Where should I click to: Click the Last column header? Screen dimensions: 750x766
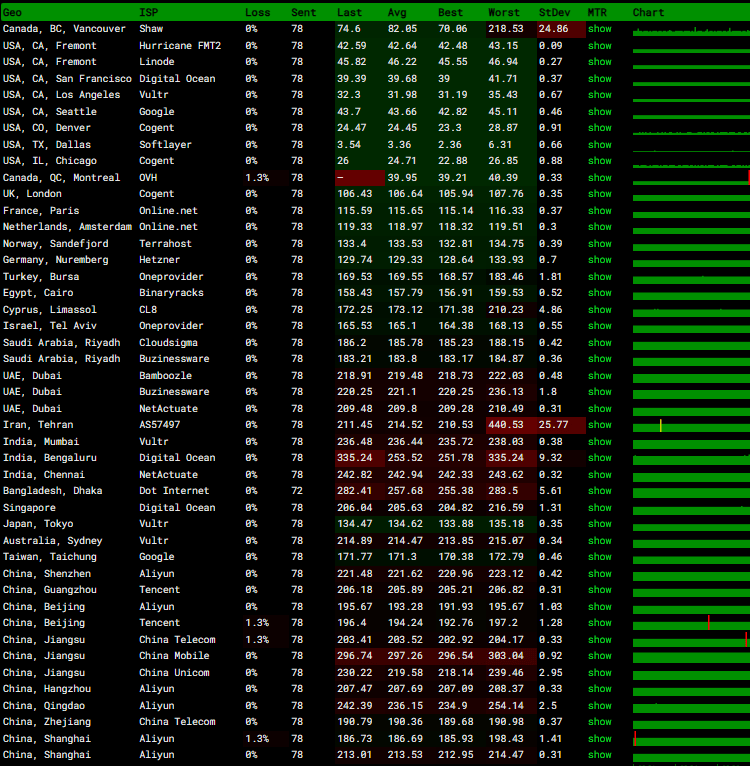[349, 13]
